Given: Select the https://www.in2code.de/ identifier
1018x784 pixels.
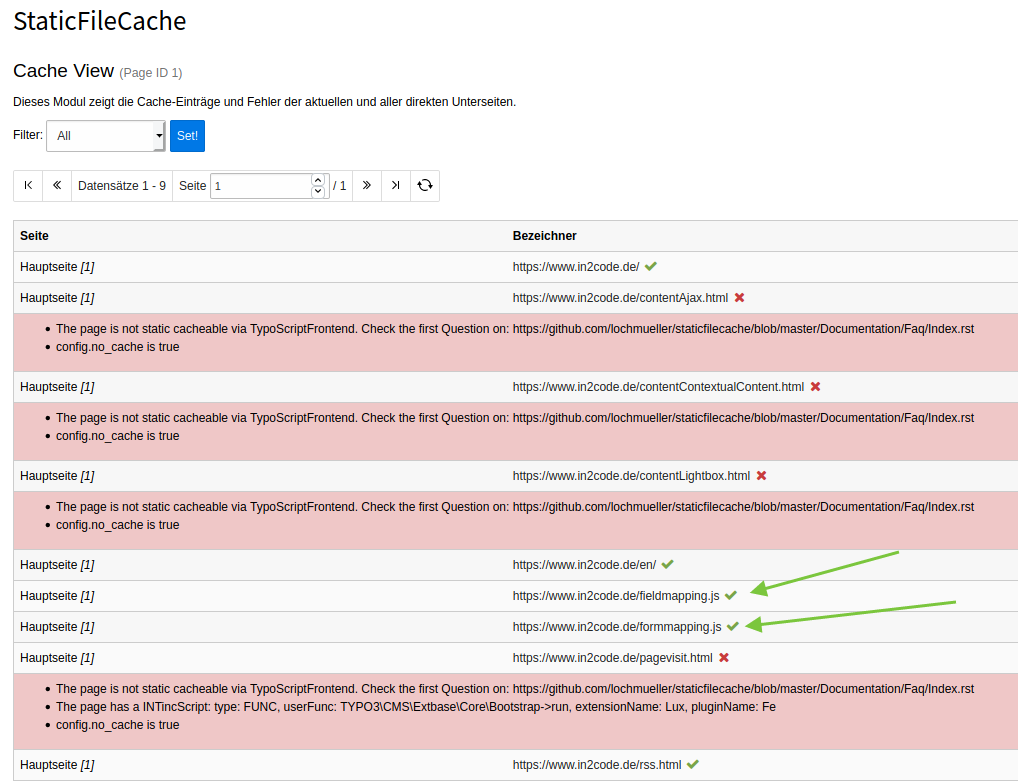Looking at the screenshot, I should [x=576, y=267].
